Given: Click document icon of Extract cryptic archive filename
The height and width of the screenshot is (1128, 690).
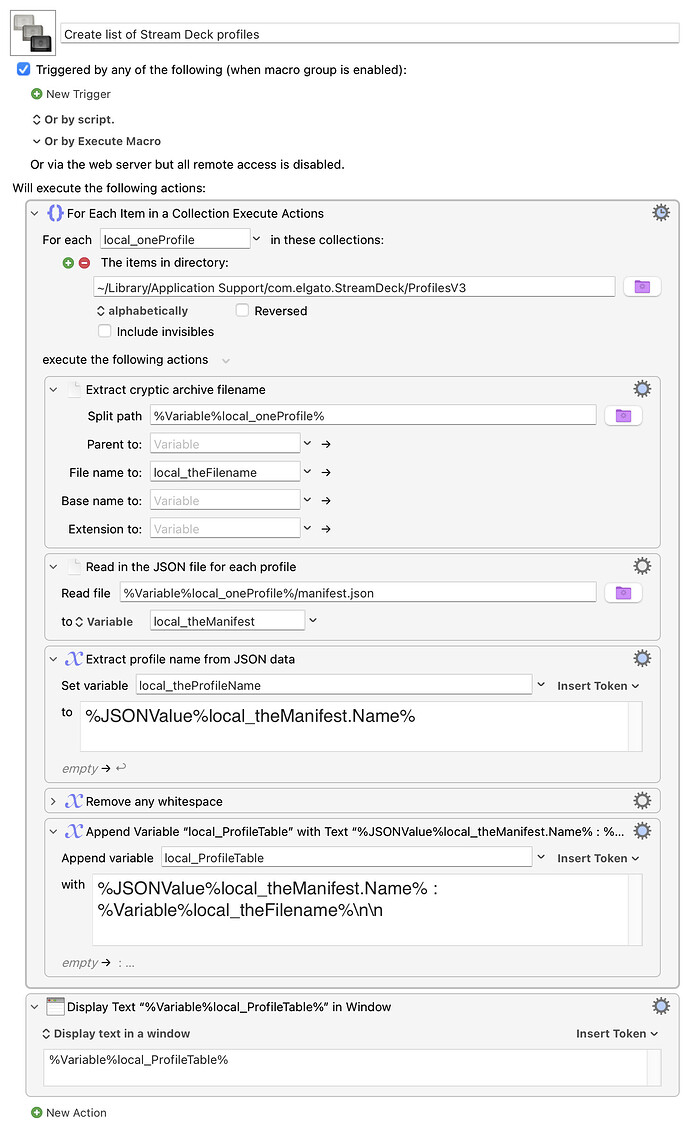Looking at the screenshot, I should [74, 389].
